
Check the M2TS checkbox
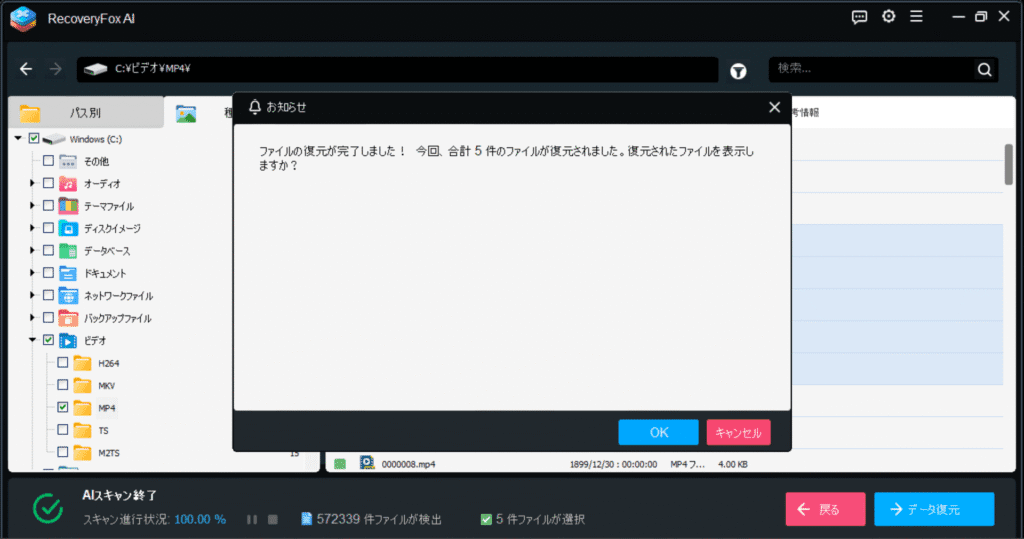63,451
